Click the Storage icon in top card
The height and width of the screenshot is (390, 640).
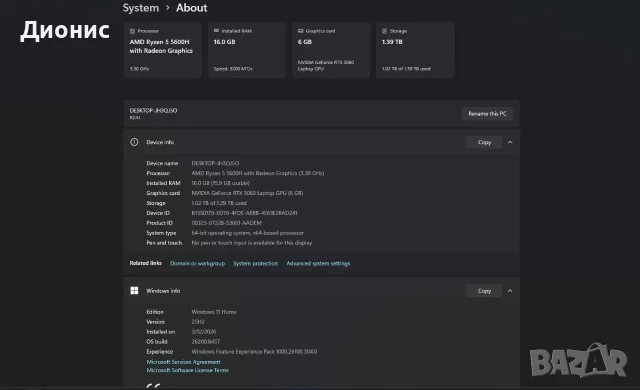click(384, 31)
